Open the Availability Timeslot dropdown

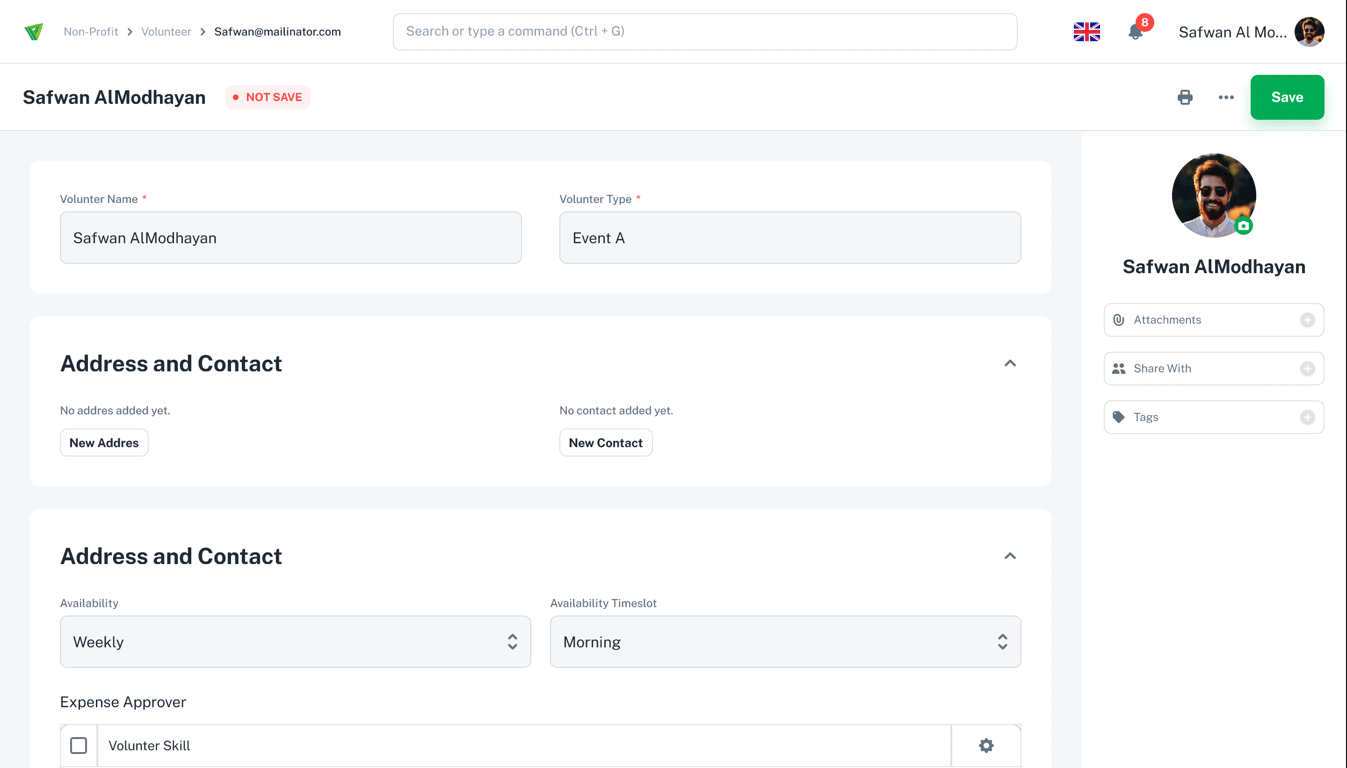(785, 642)
